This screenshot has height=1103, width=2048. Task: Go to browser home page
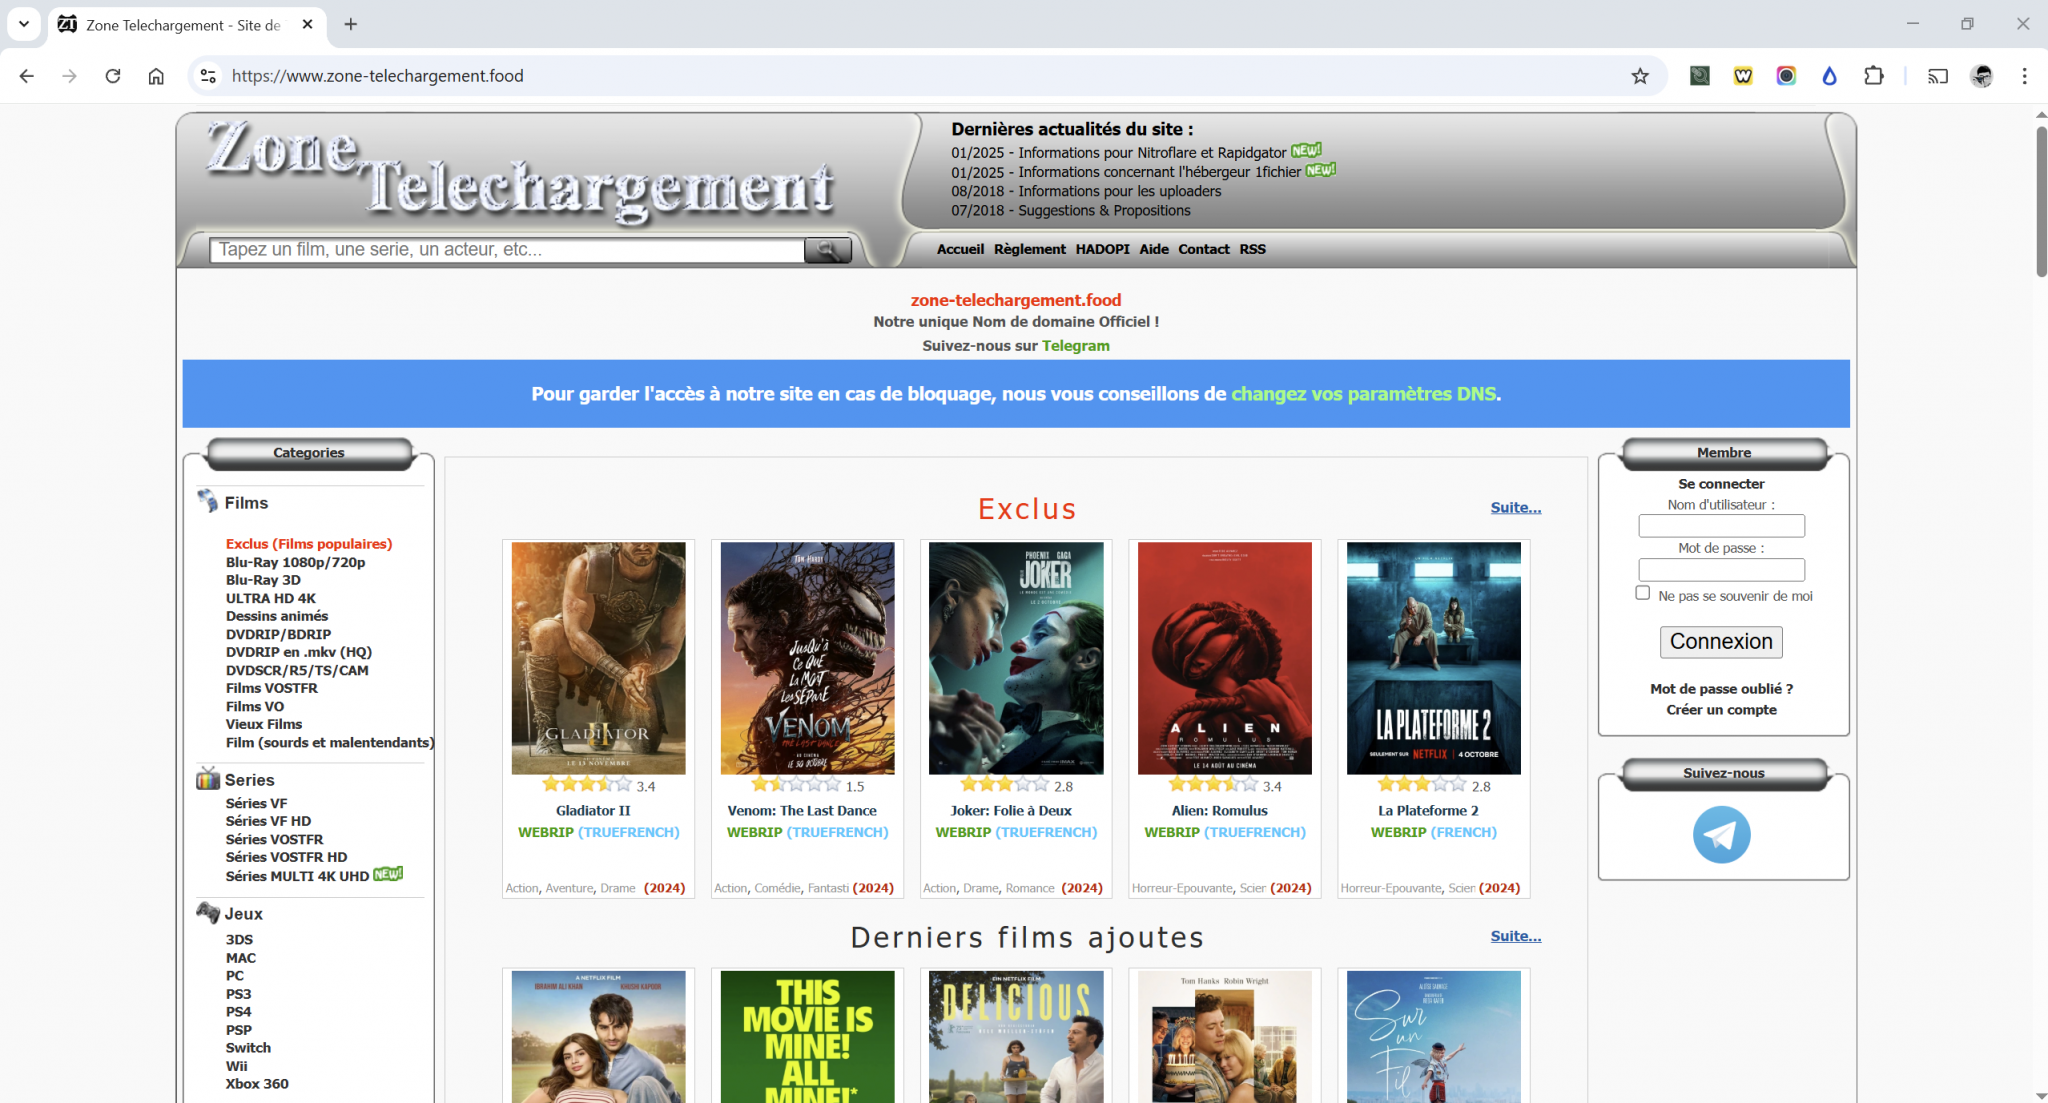pyautogui.click(x=156, y=76)
